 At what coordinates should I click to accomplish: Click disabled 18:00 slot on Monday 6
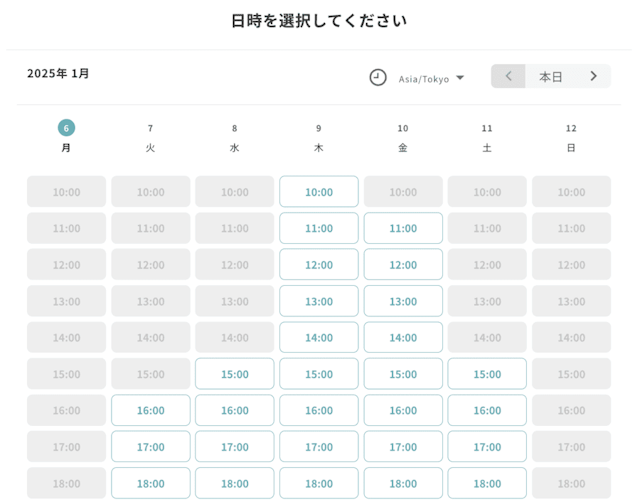click(x=67, y=483)
